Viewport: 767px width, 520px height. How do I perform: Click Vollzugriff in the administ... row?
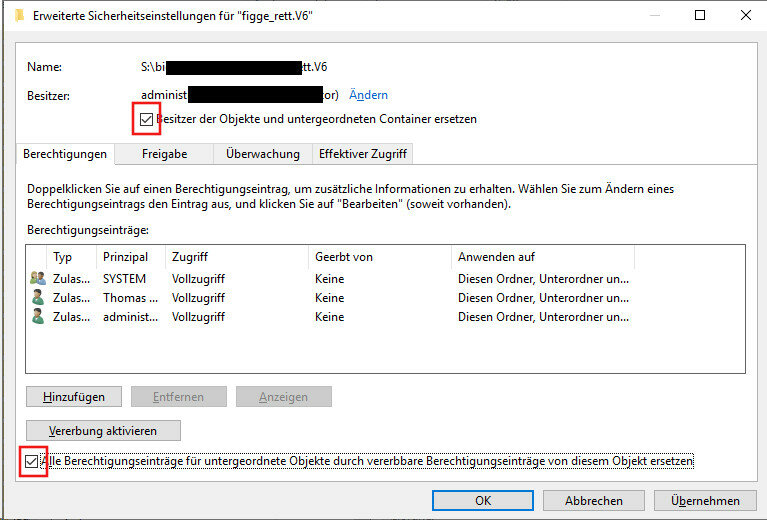pyautogui.click(x=198, y=317)
